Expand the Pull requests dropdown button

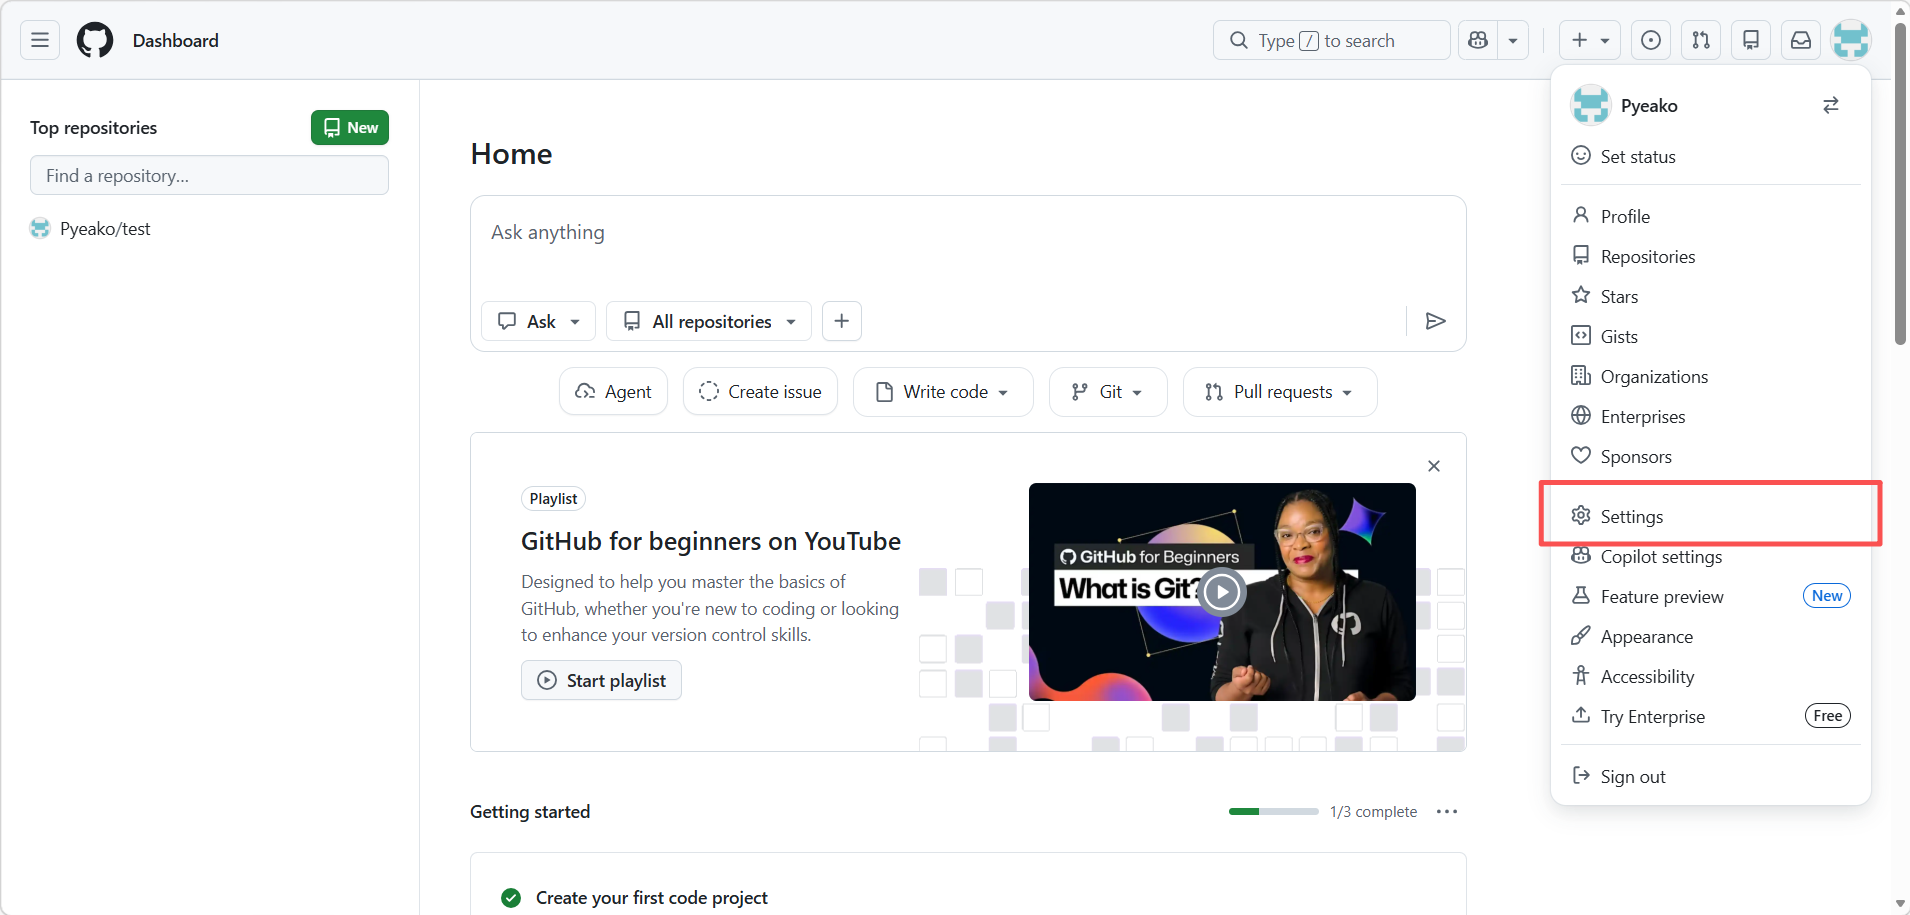click(x=1280, y=392)
